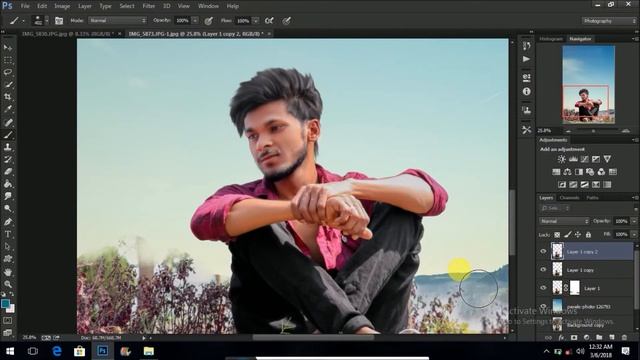
Task: Select the Hand tool
Action: pyautogui.click(x=8, y=272)
